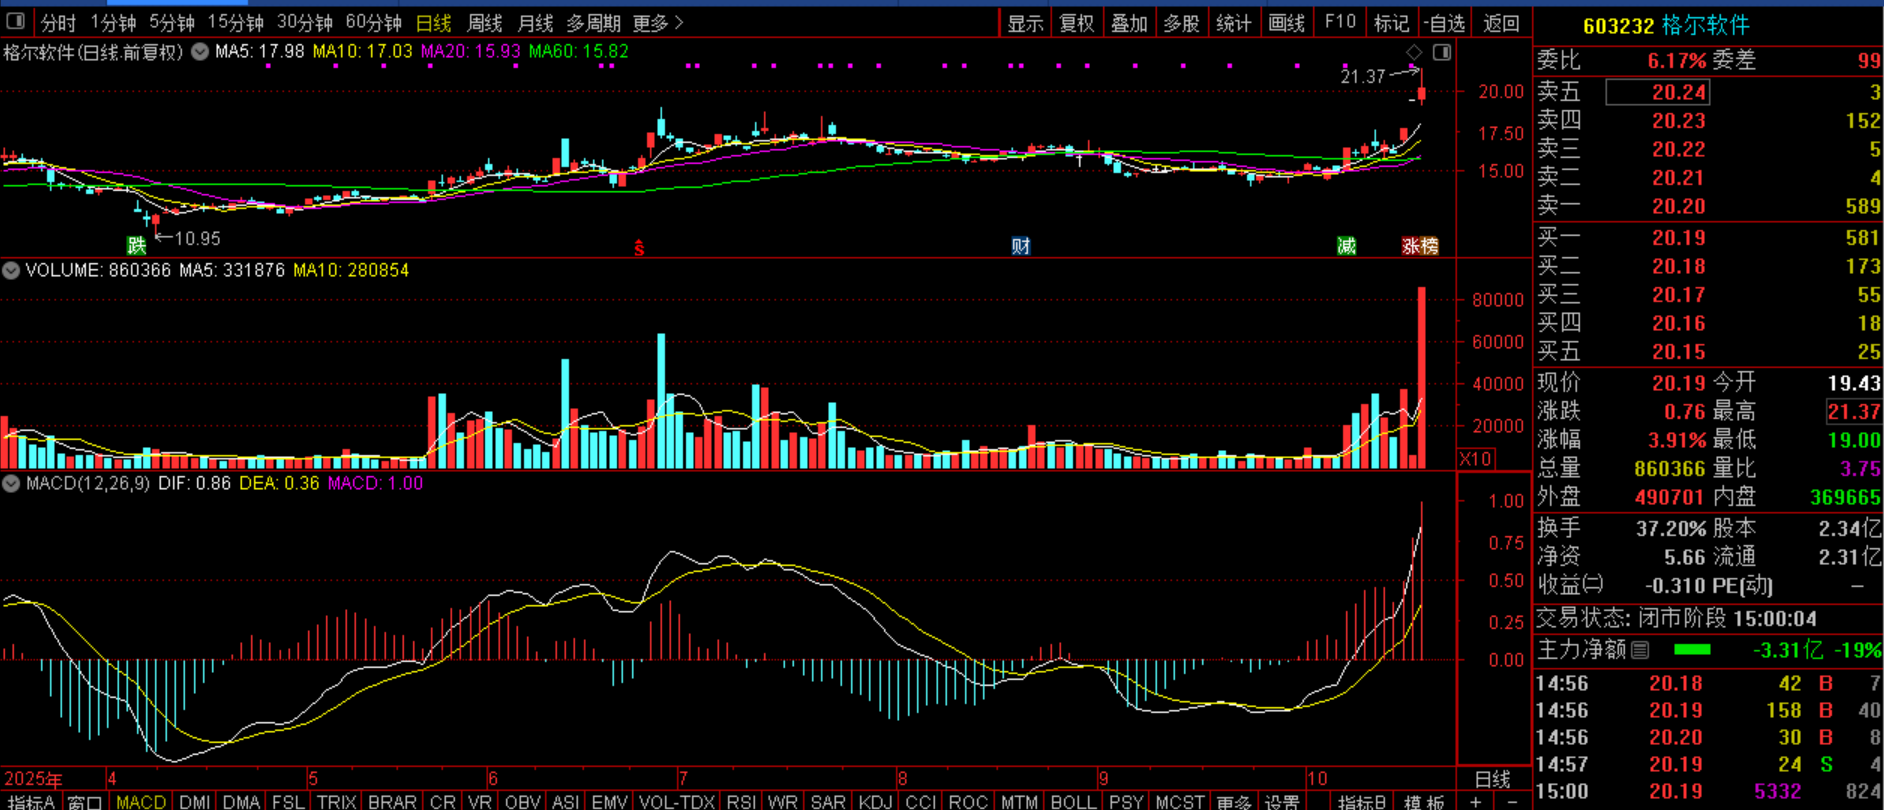Switch indicator to VOL-TDX

(x=677, y=802)
